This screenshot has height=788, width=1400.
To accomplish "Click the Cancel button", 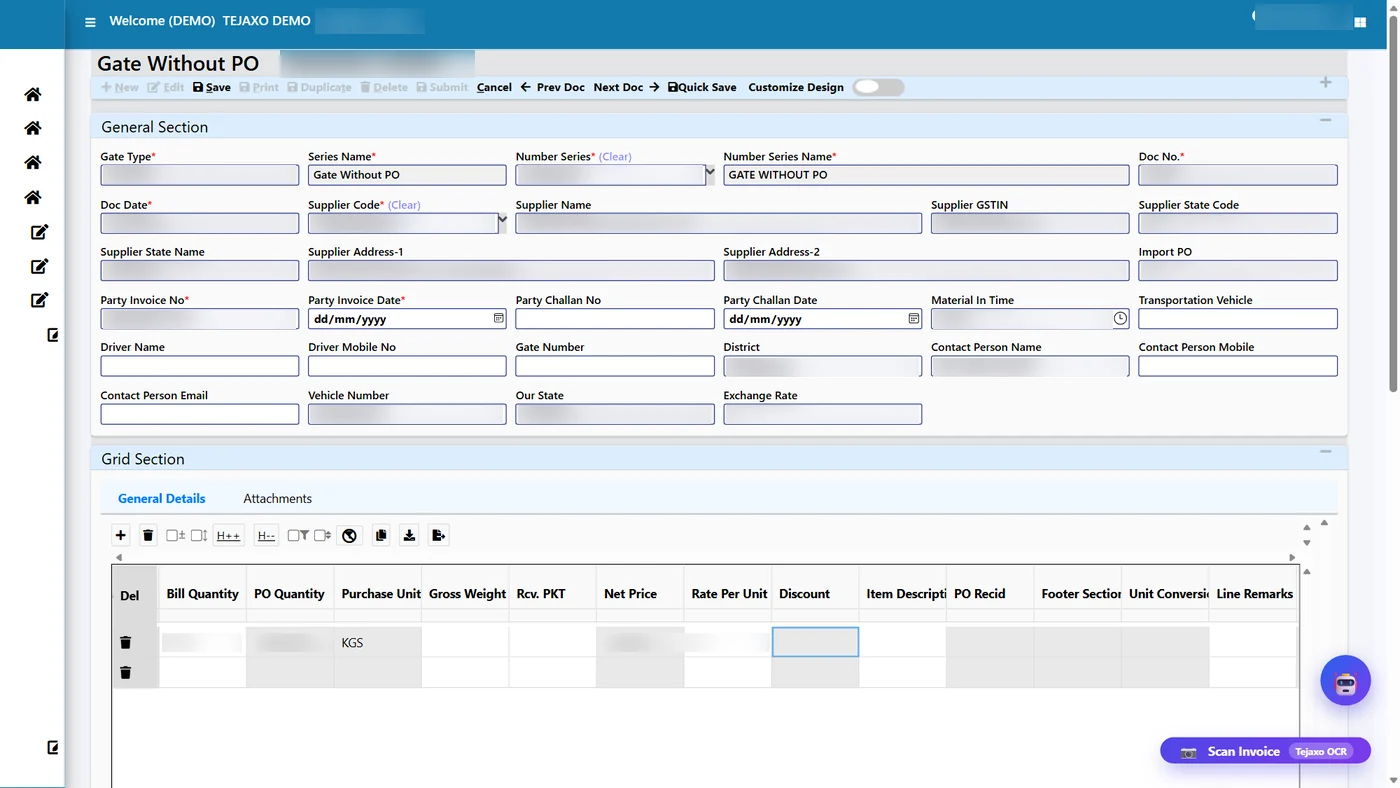I will point(494,87).
